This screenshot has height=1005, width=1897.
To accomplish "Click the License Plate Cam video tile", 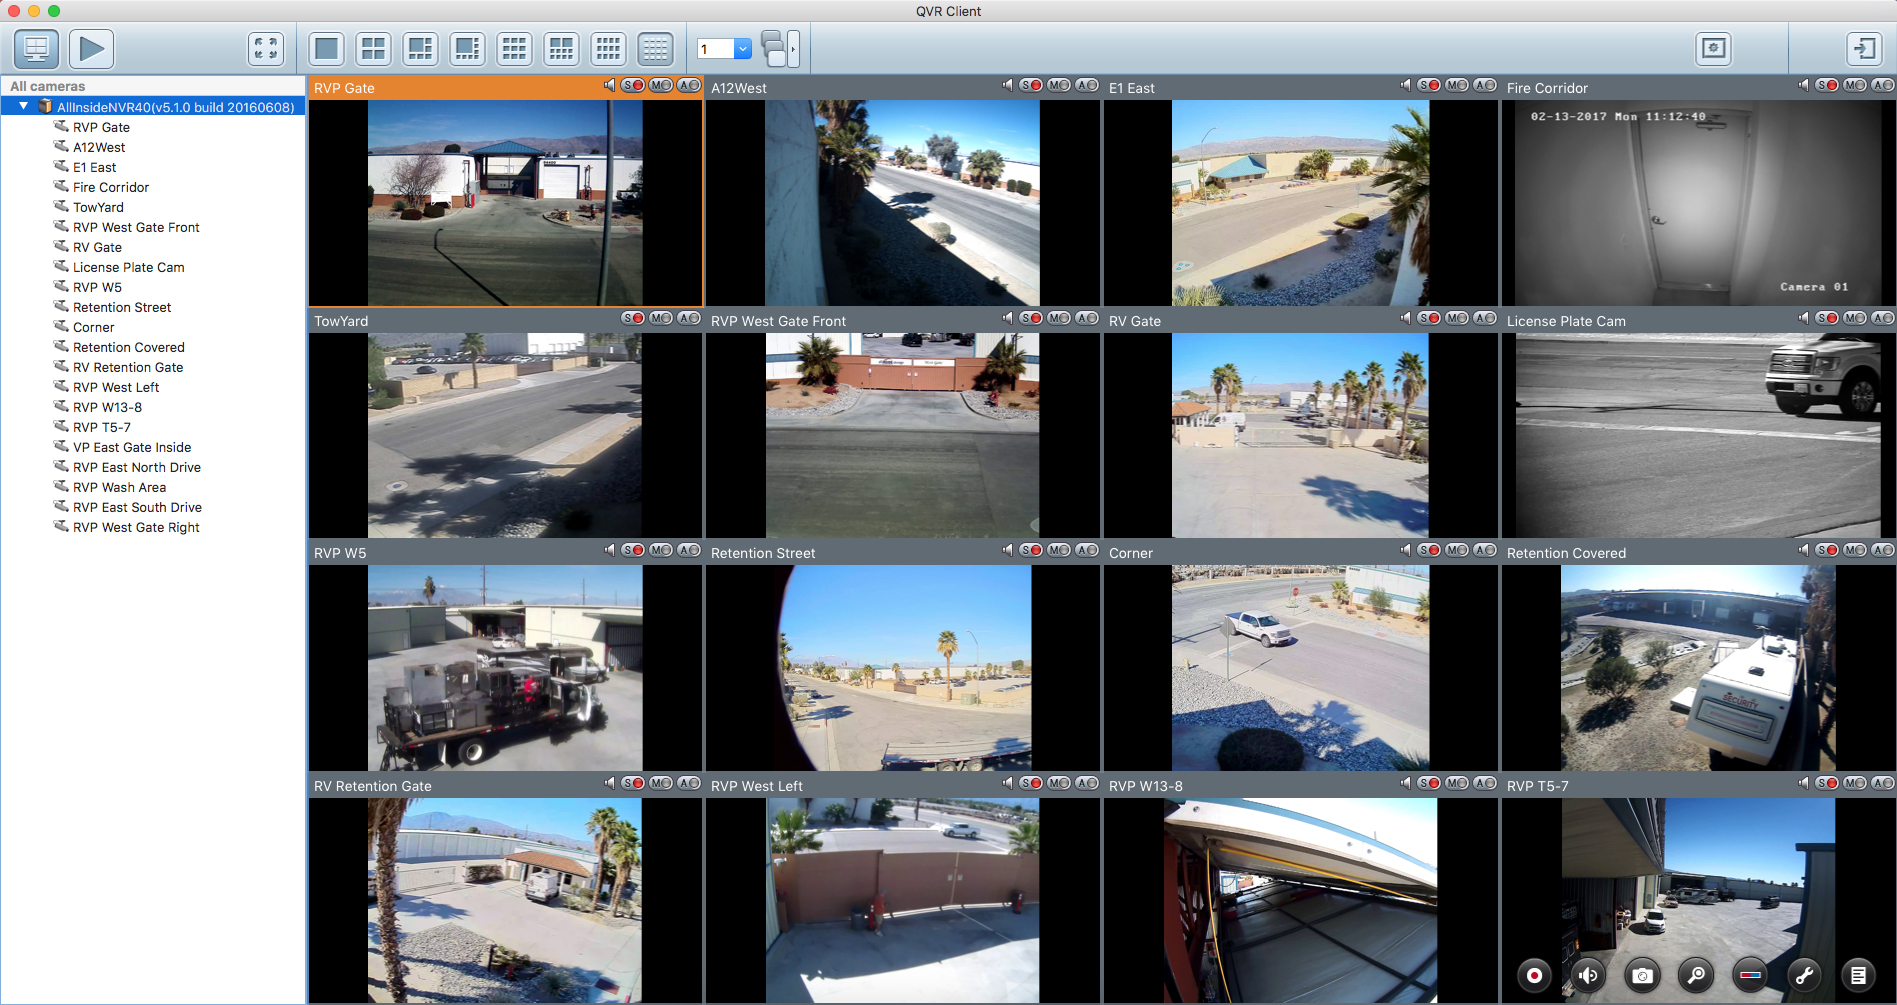I will click(1698, 435).
